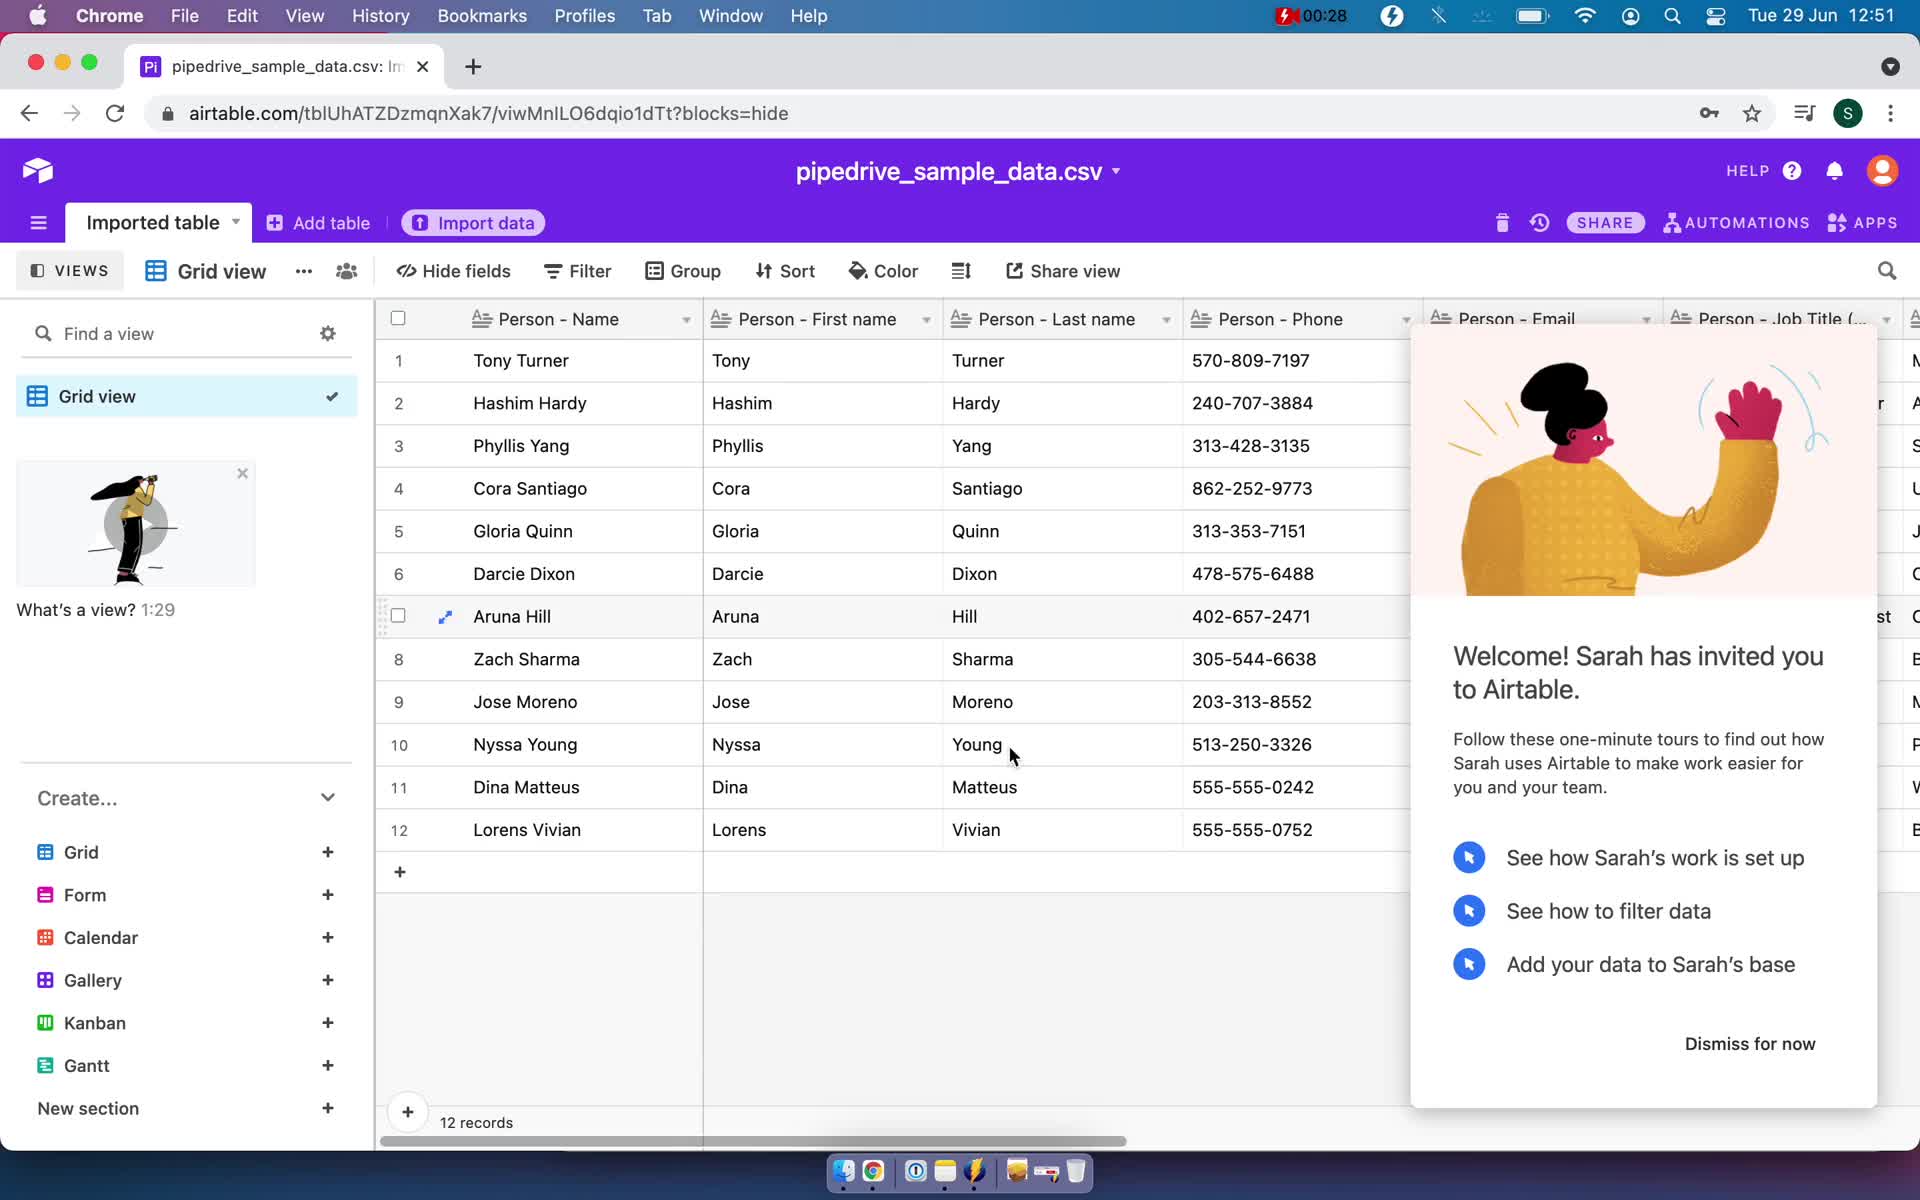
Task: Collapse the Create section chevron
Action: pyautogui.click(x=328, y=798)
